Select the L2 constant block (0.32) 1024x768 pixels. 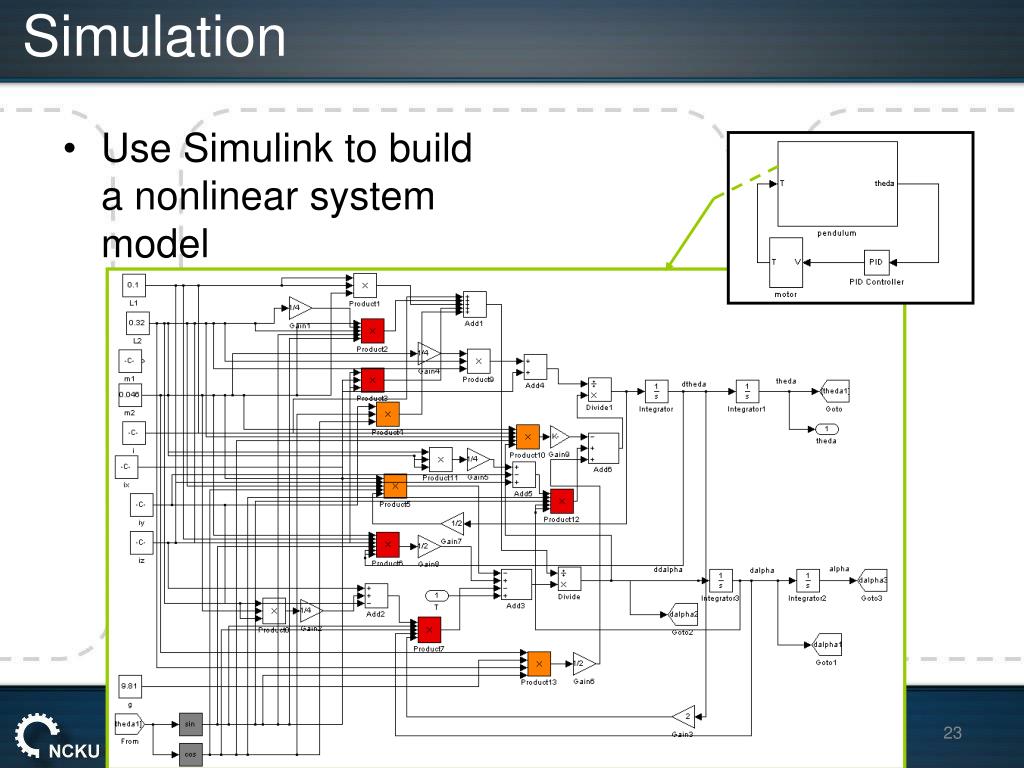point(137,323)
